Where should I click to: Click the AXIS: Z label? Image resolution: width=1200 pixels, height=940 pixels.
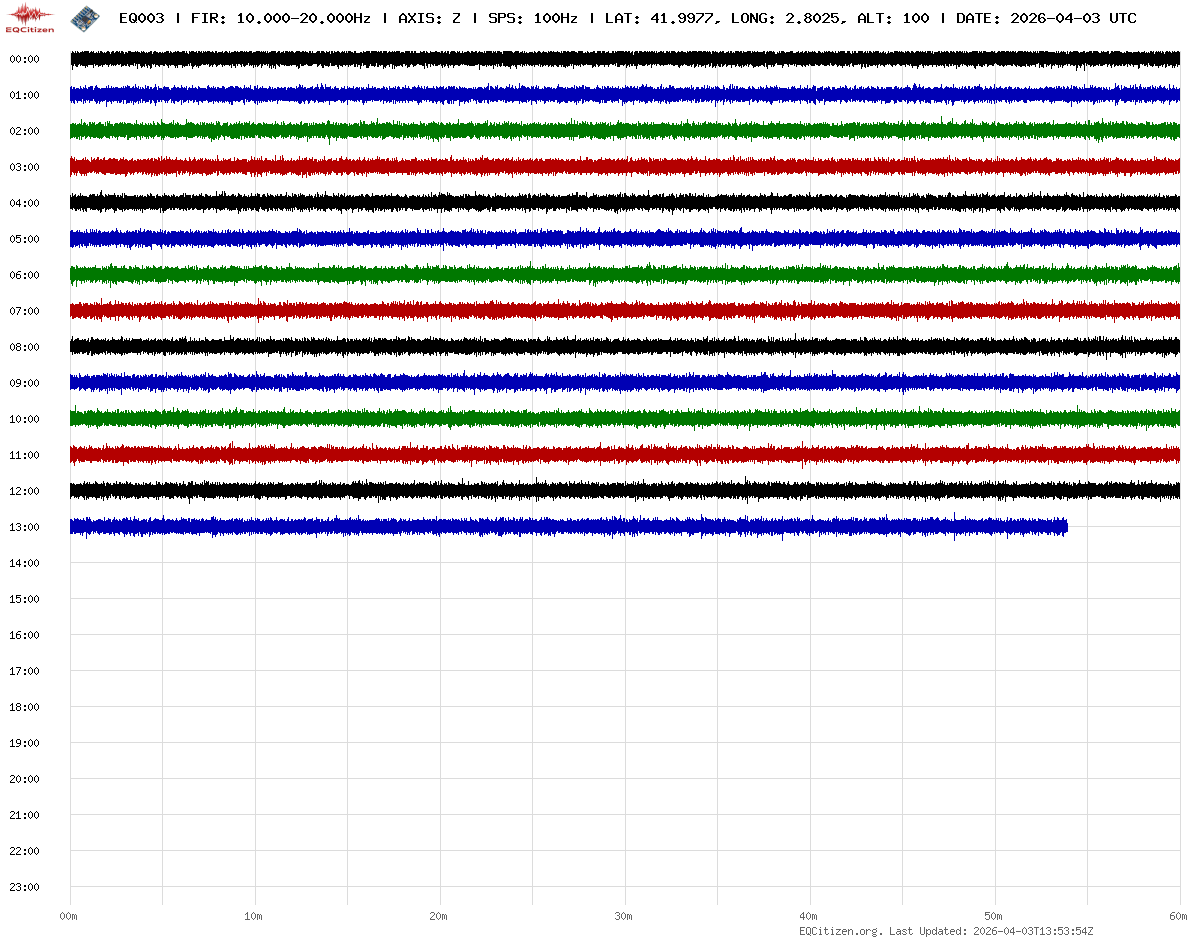pyautogui.click(x=429, y=18)
